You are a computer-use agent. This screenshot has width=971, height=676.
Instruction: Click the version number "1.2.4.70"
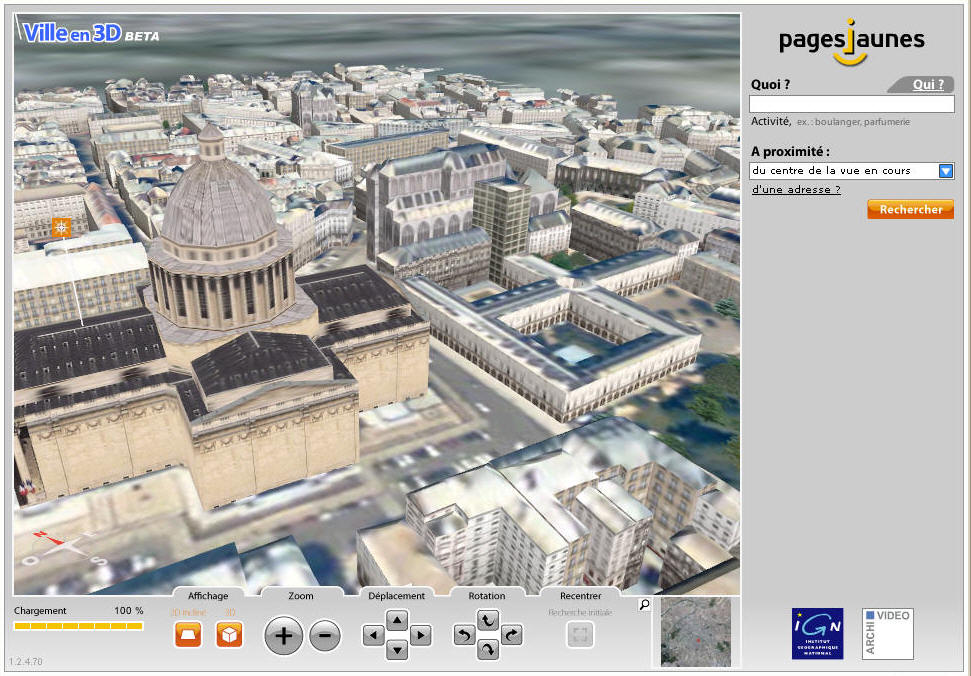point(25,662)
